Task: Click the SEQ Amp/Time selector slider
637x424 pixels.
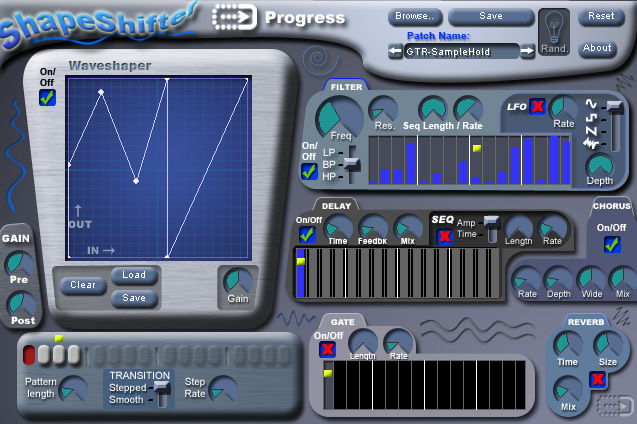Action: 492,229
